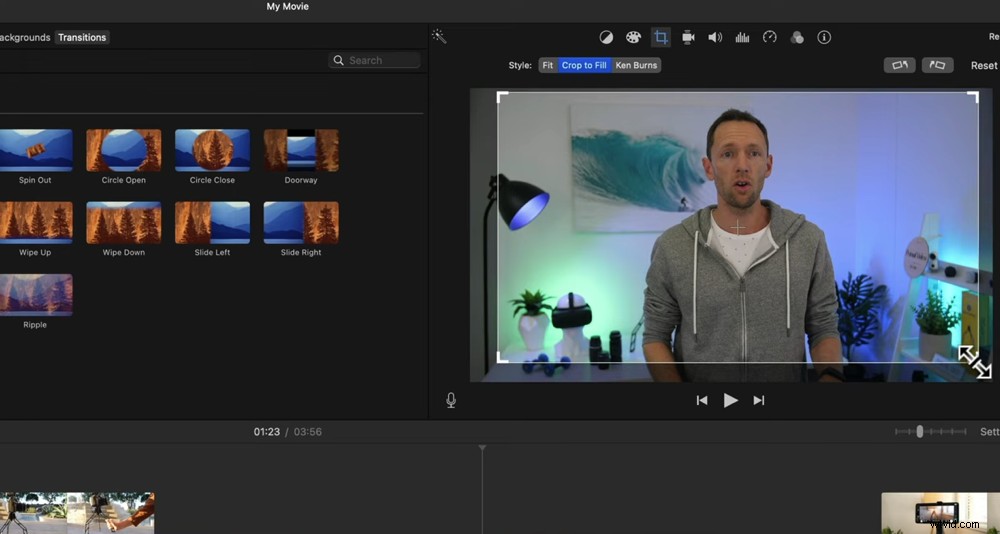Select the Wipe Down transition
This screenshot has width=1000, height=534.
(124, 223)
